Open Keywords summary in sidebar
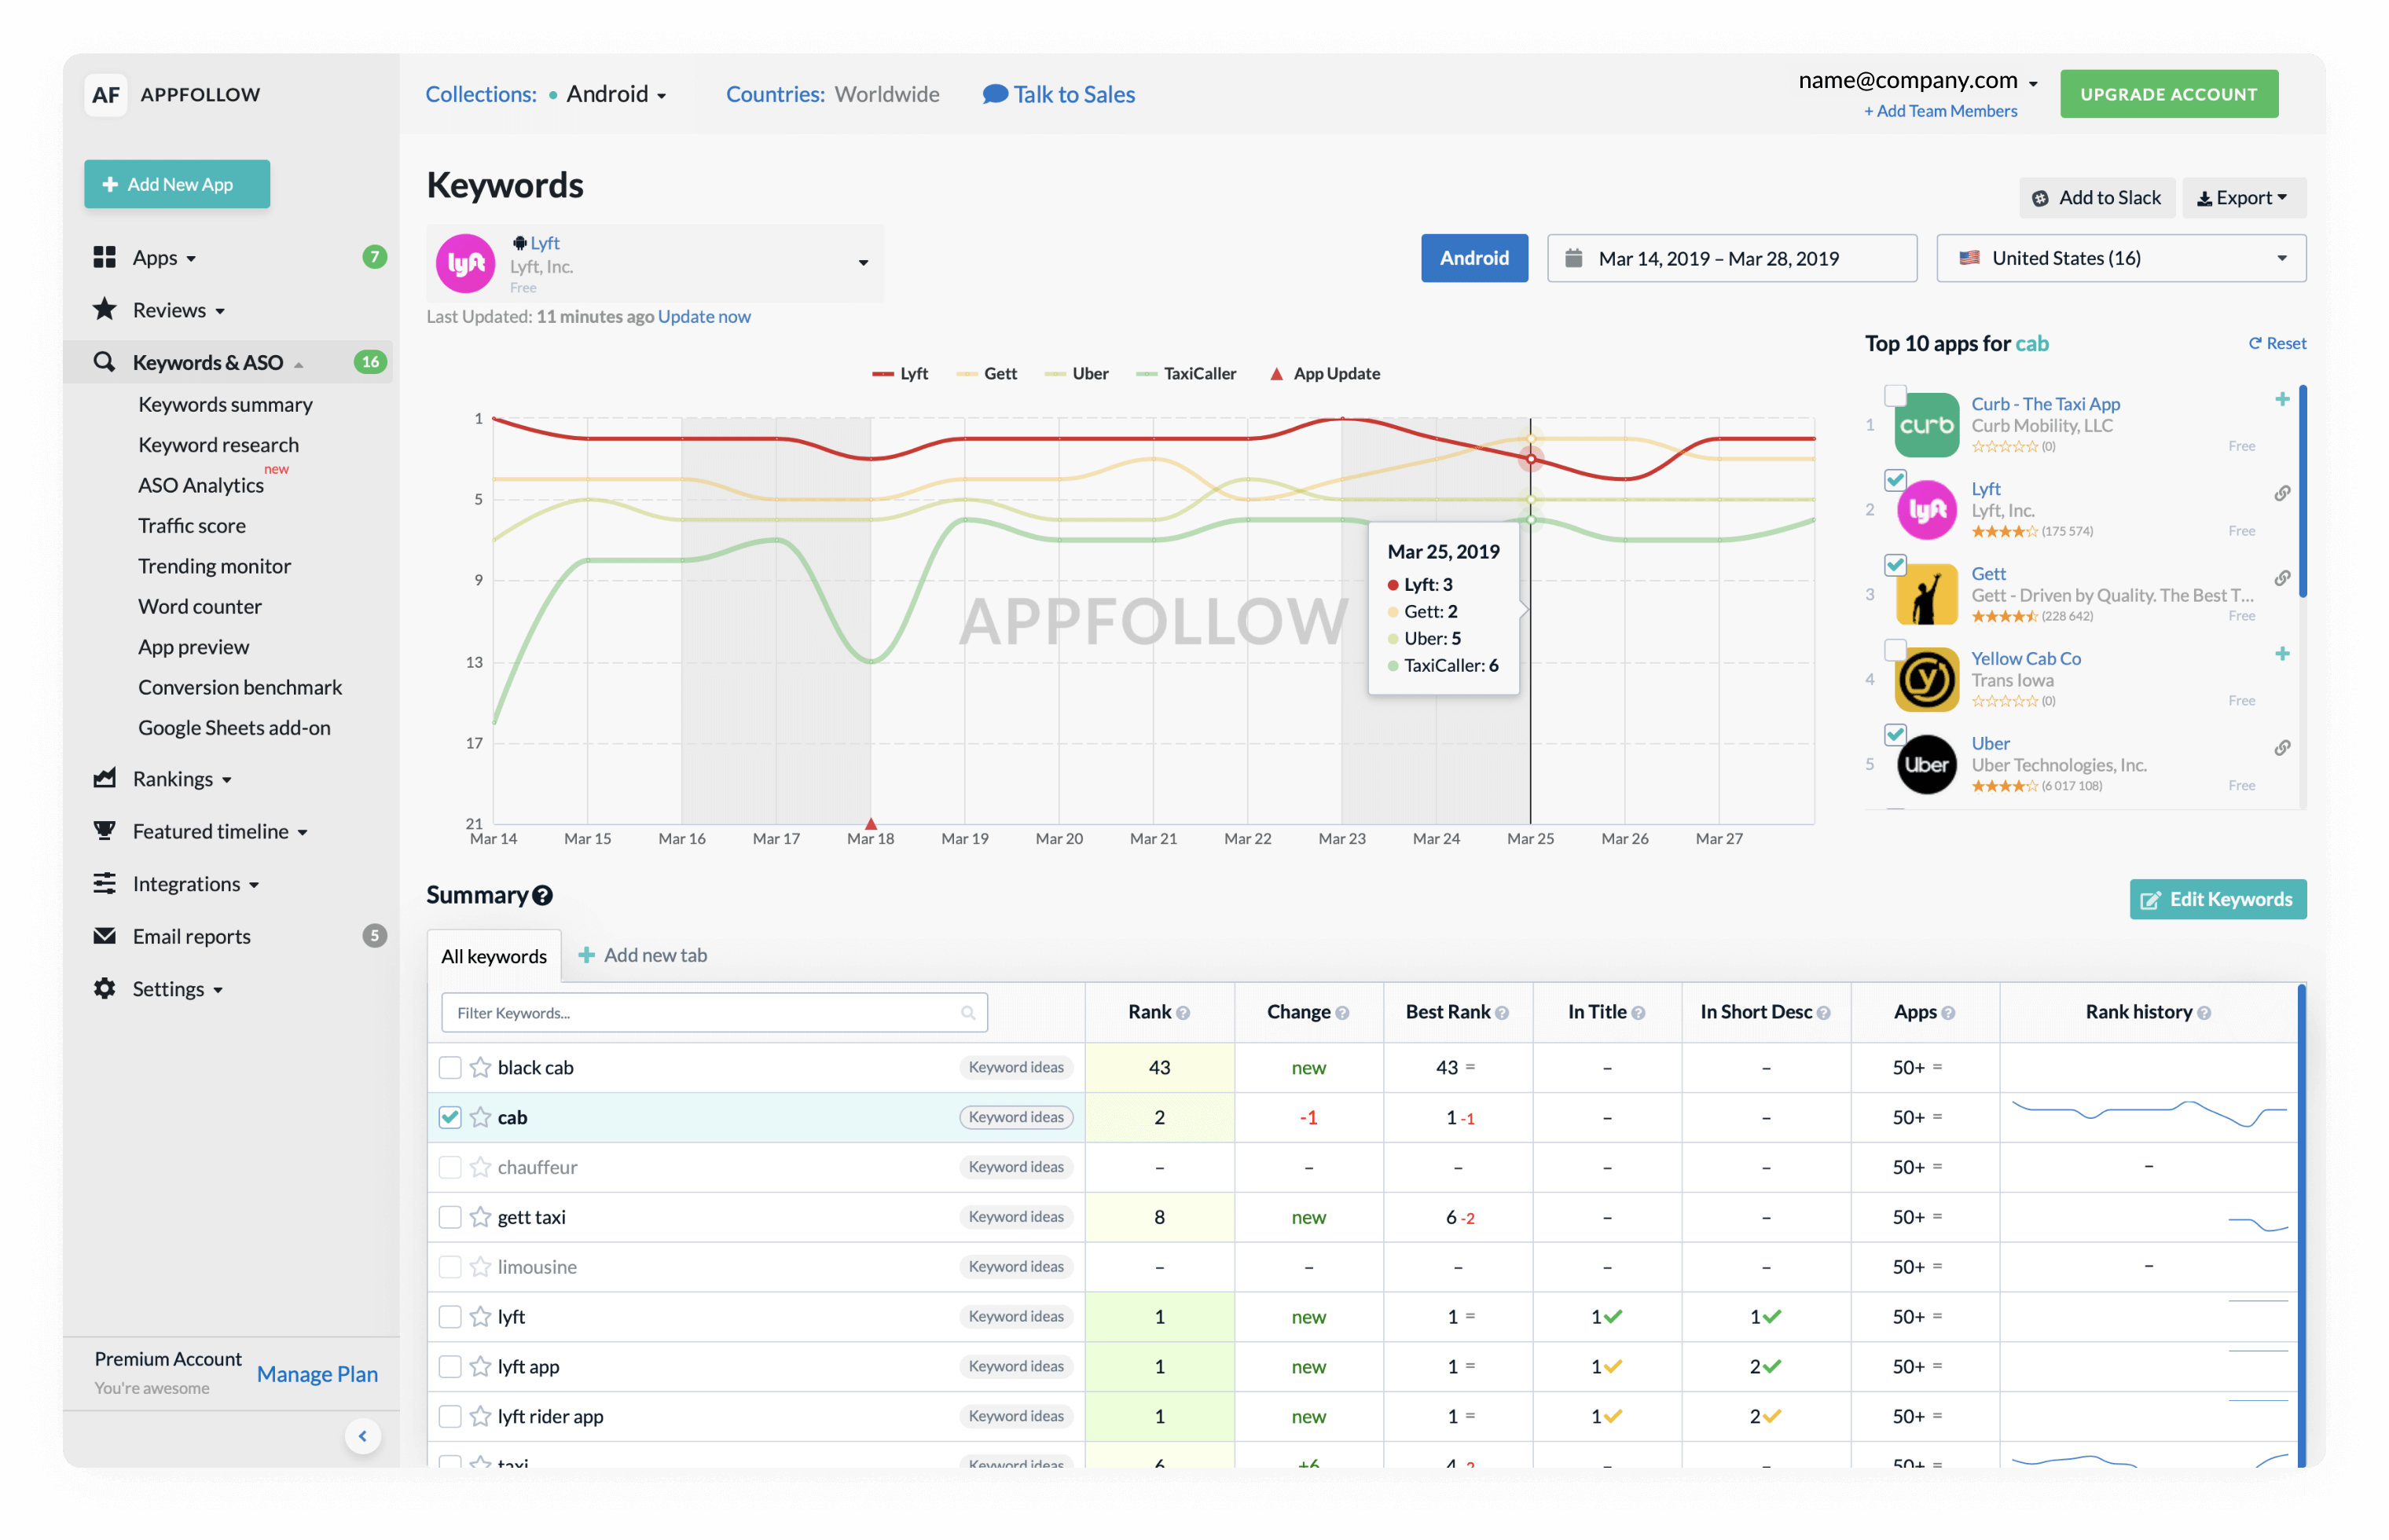 pyautogui.click(x=225, y=404)
